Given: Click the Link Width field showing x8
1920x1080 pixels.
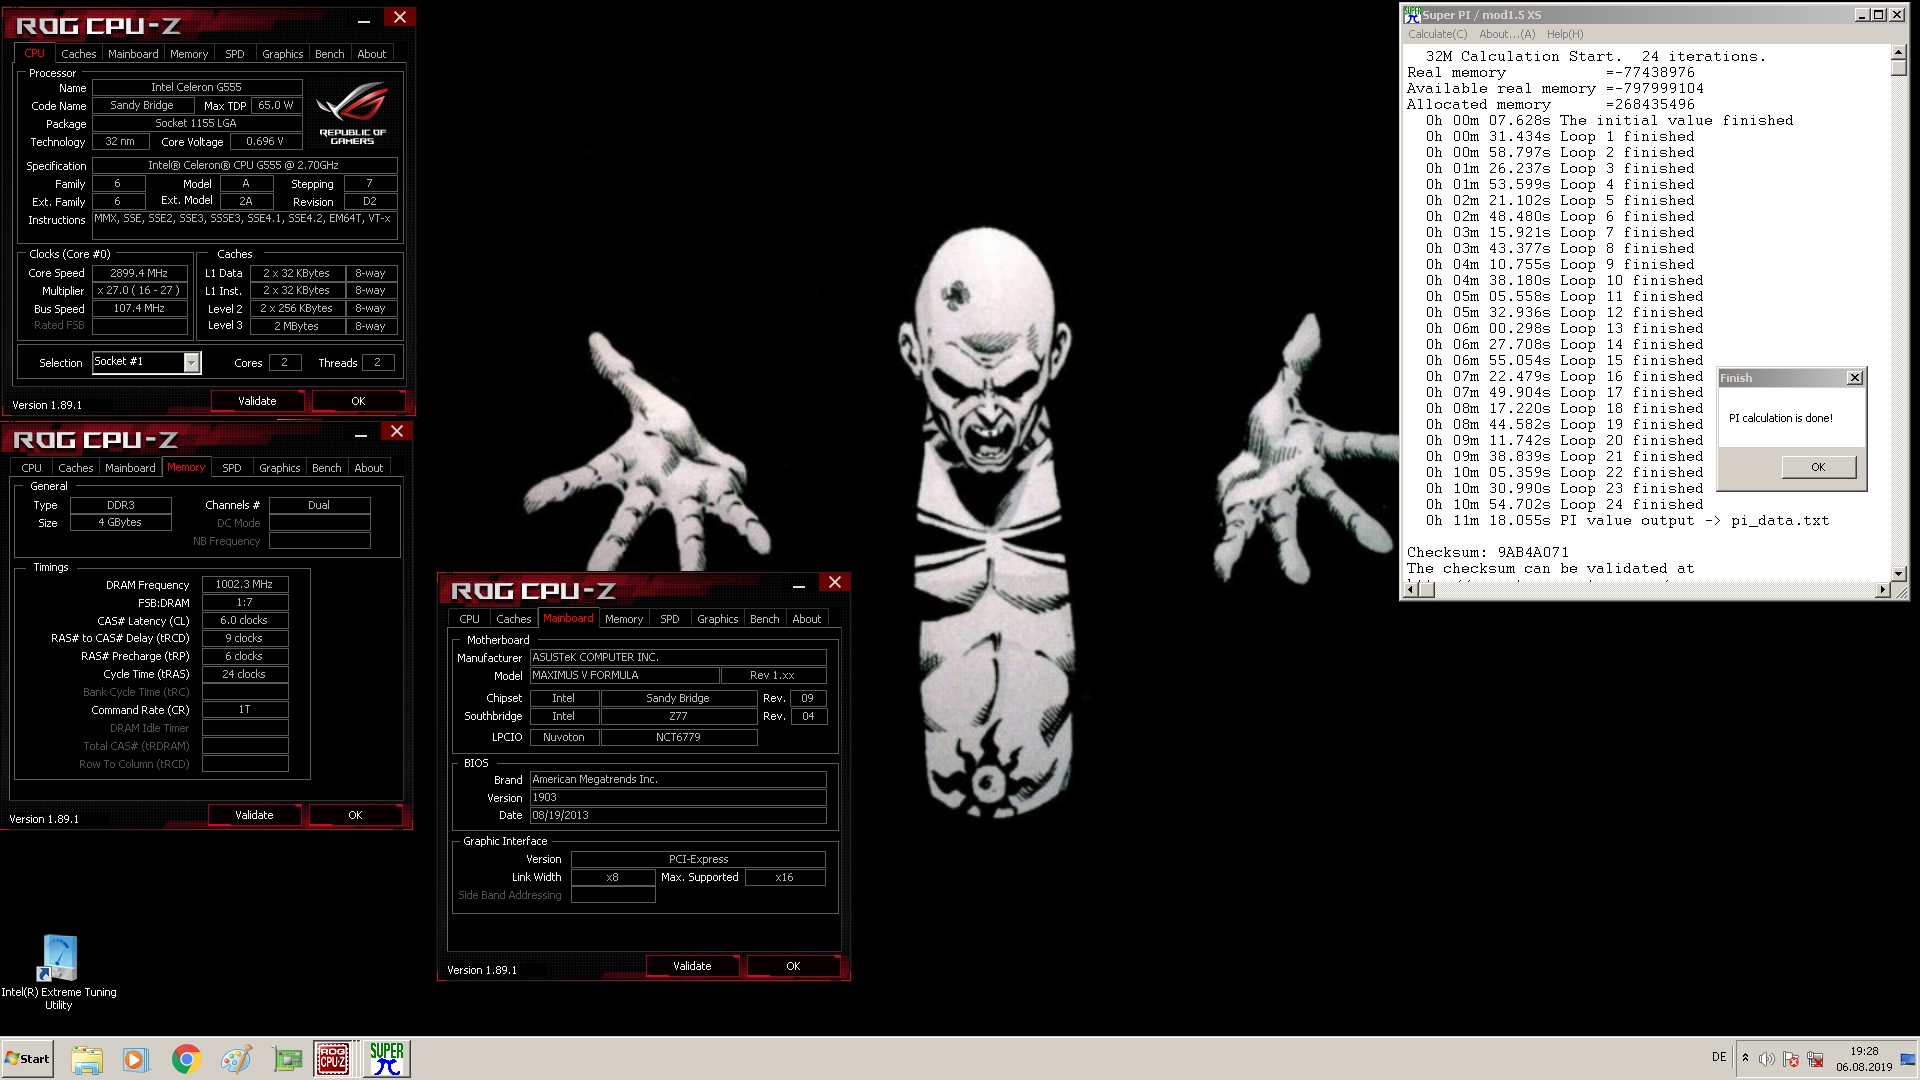Looking at the screenshot, I should tap(613, 877).
